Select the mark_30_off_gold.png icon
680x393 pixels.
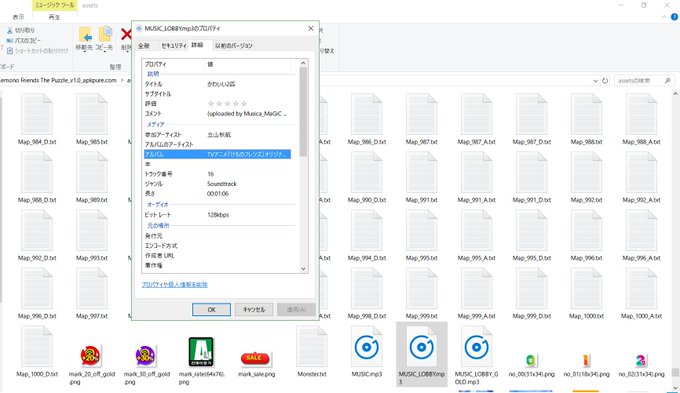[146, 356]
